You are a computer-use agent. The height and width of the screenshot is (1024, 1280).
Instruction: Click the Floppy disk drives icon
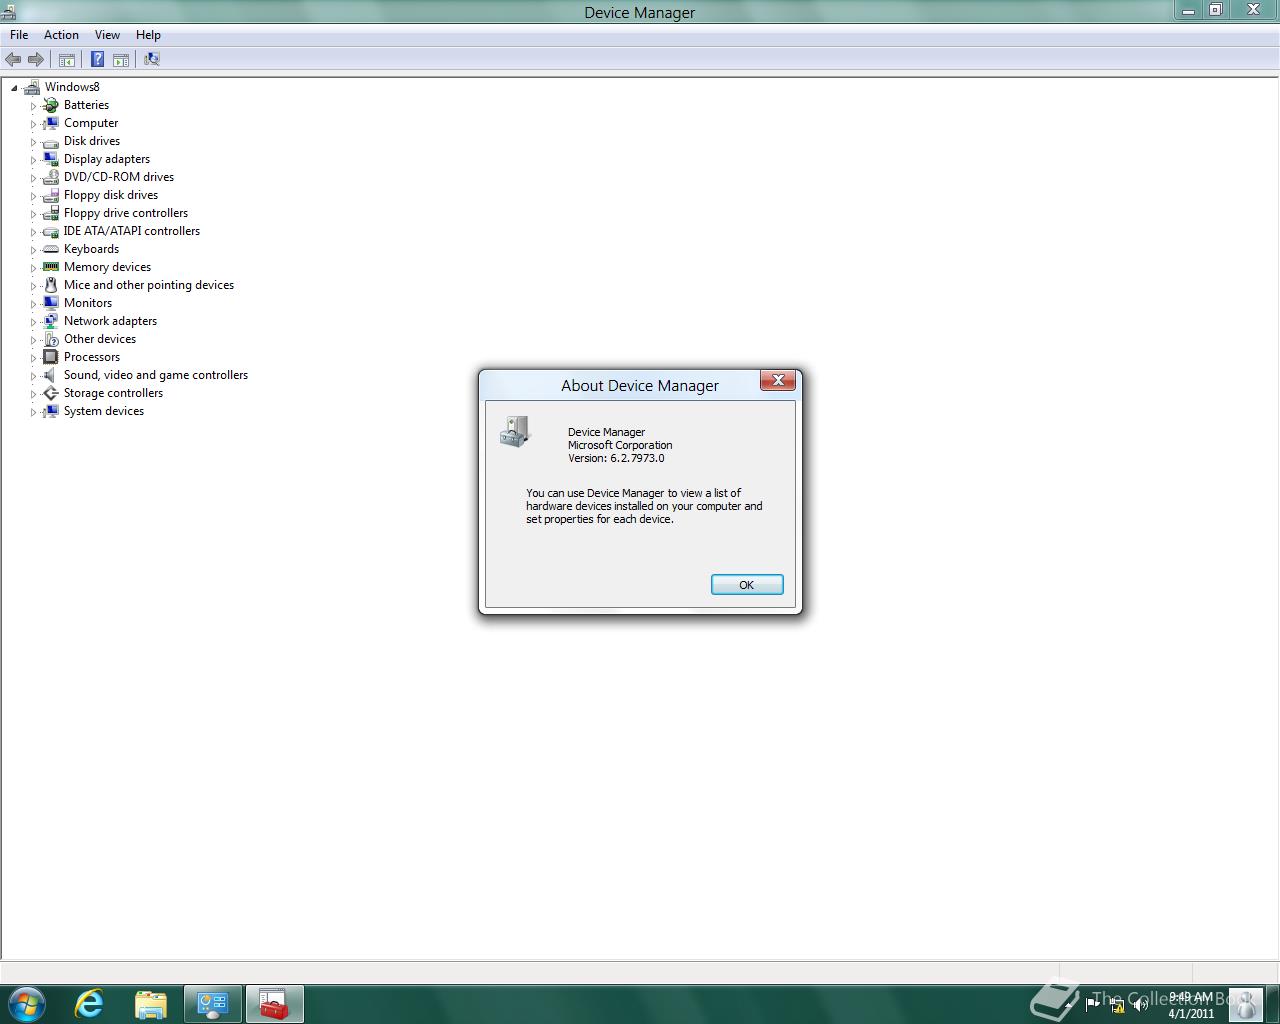pos(51,195)
